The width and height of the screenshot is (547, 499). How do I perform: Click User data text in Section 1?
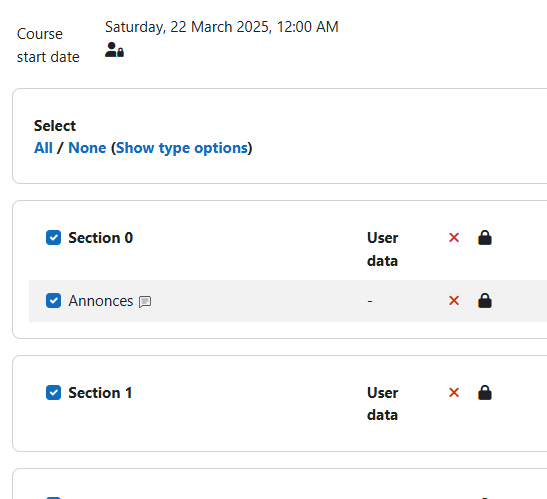click(383, 404)
